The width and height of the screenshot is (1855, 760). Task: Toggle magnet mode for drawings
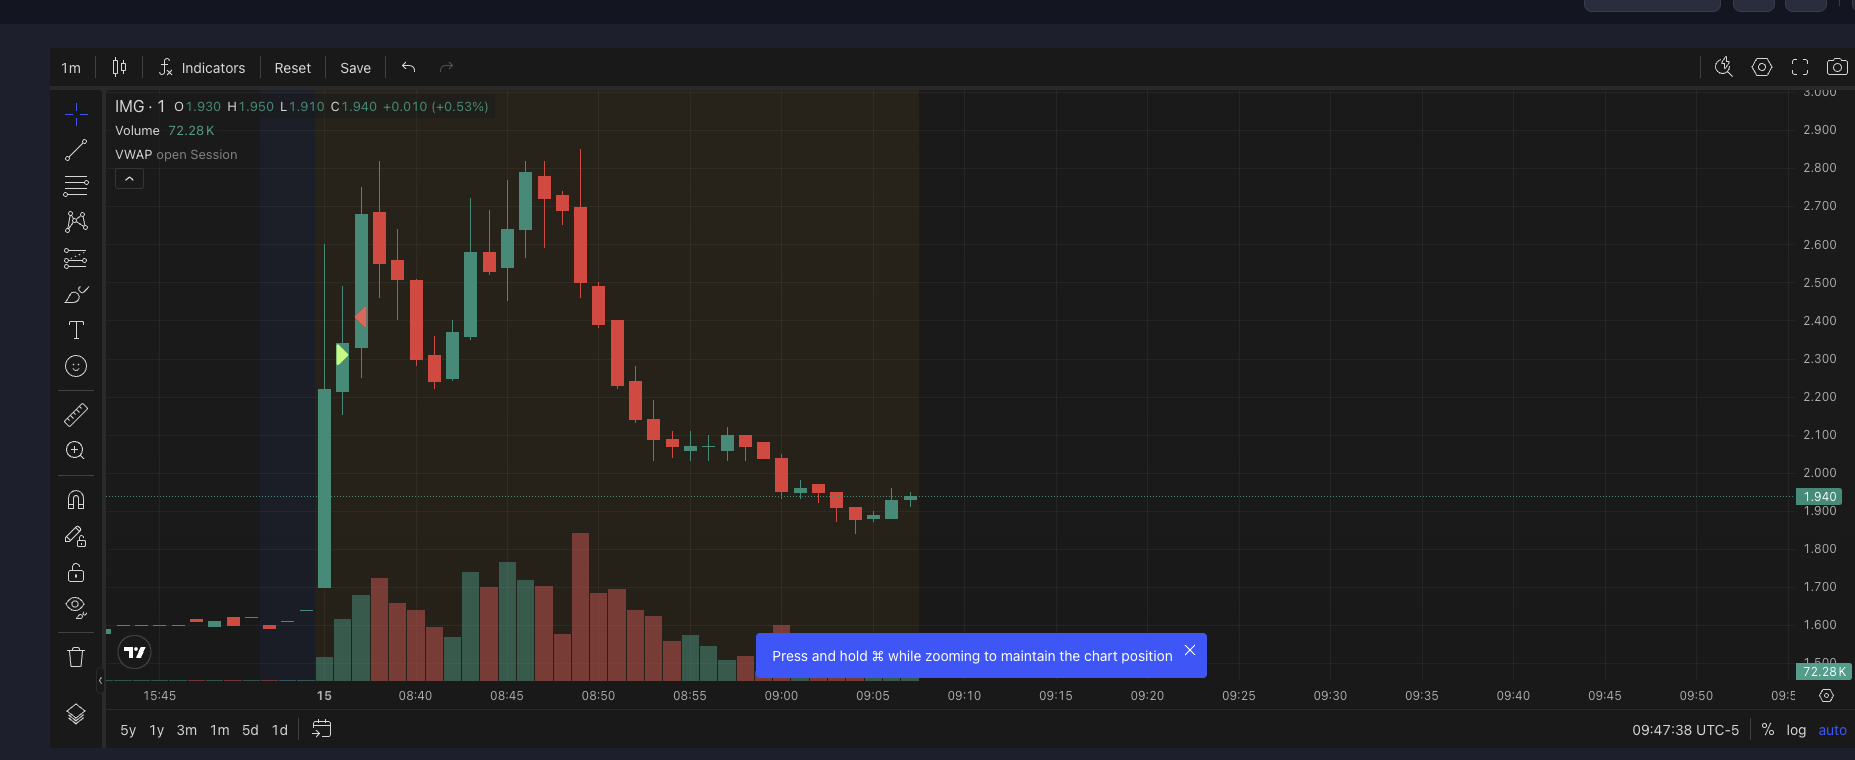(76, 500)
